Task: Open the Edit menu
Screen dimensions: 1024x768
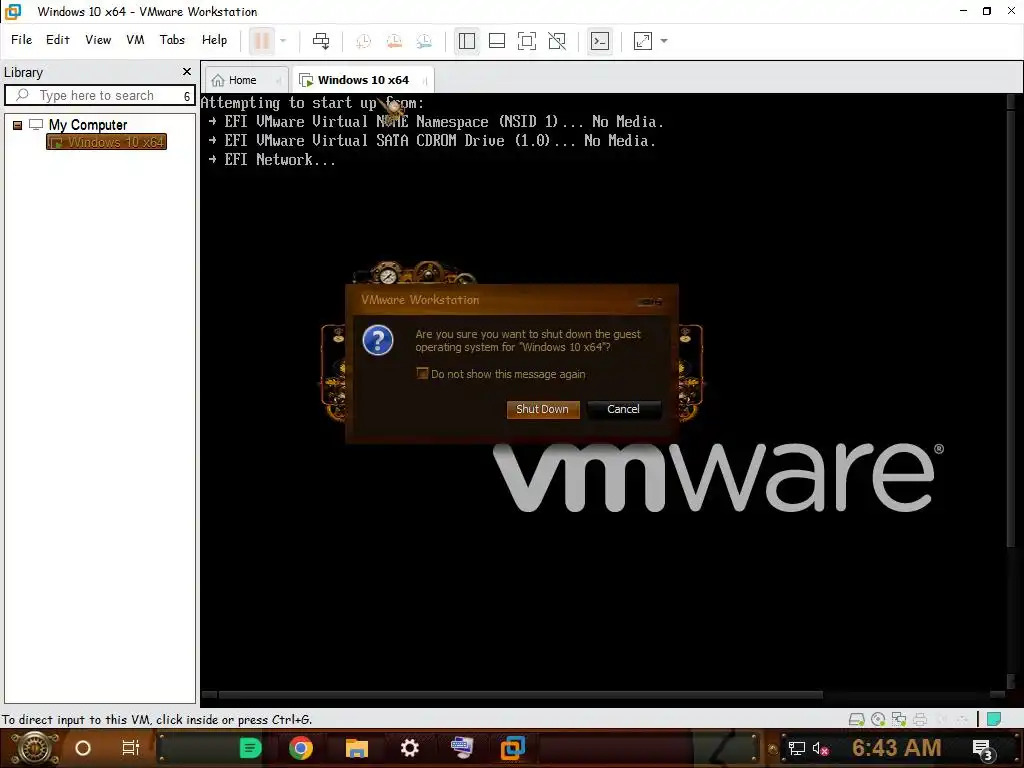Action: click(x=57, y=40)
